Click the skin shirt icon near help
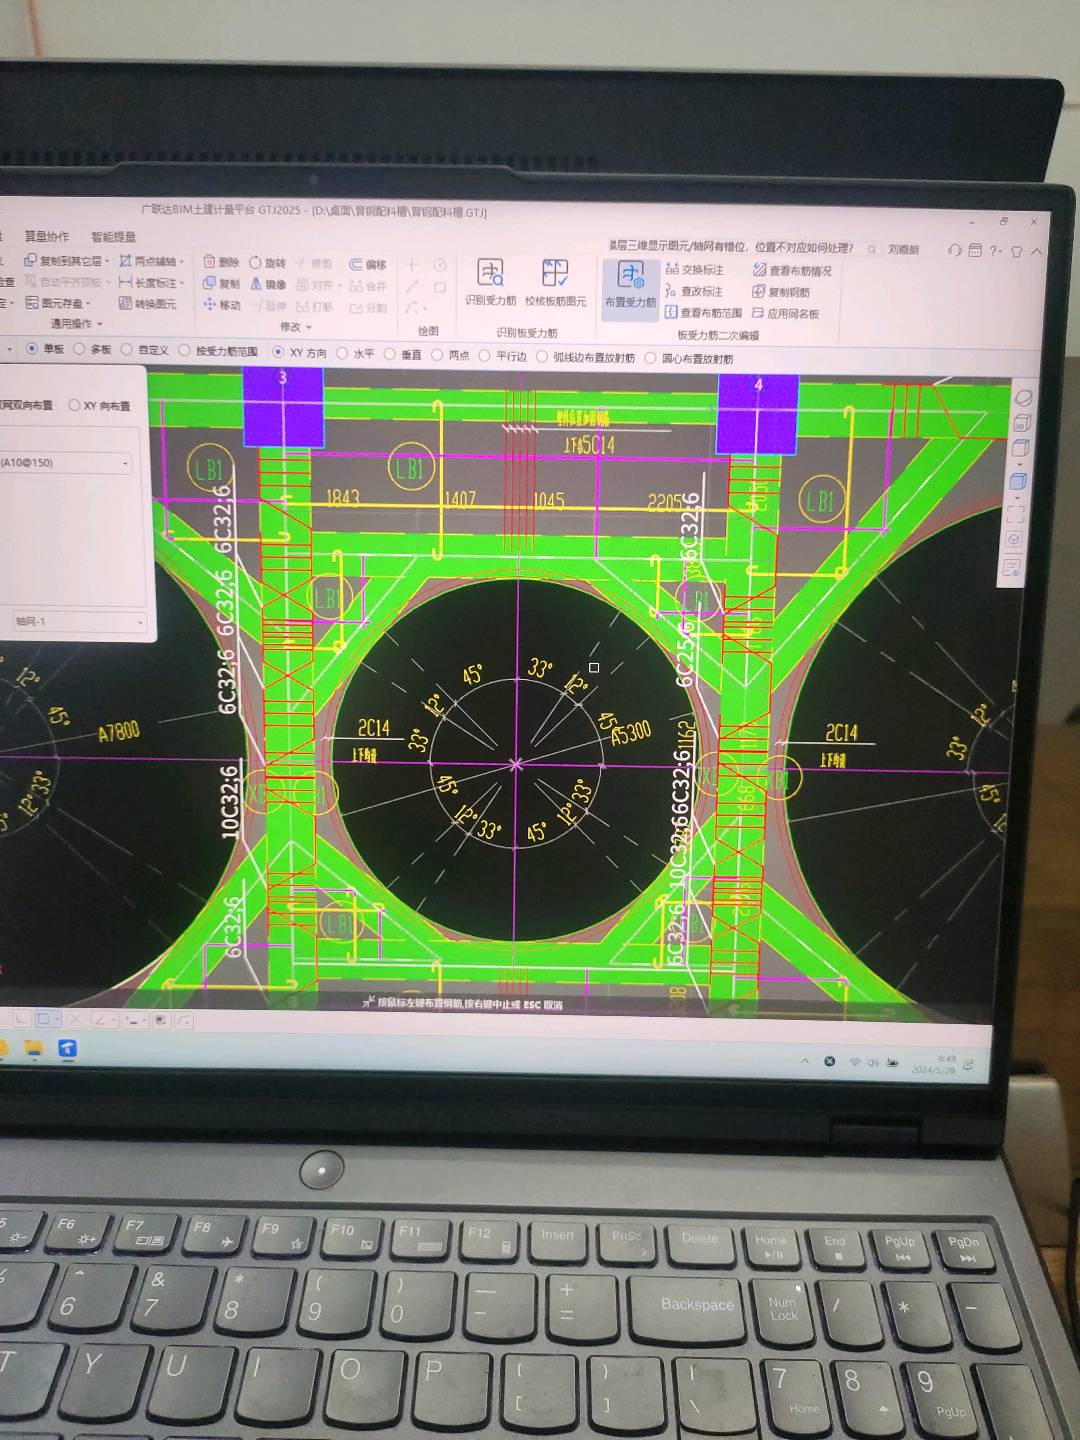1080x1440 pixels. pos(1017,251)
